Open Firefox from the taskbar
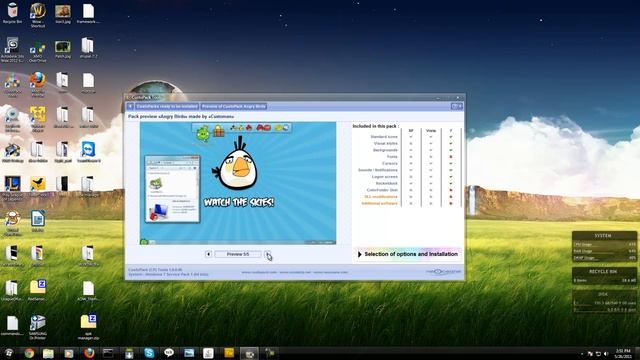640x360 pixels. click(x=89, y=353)
